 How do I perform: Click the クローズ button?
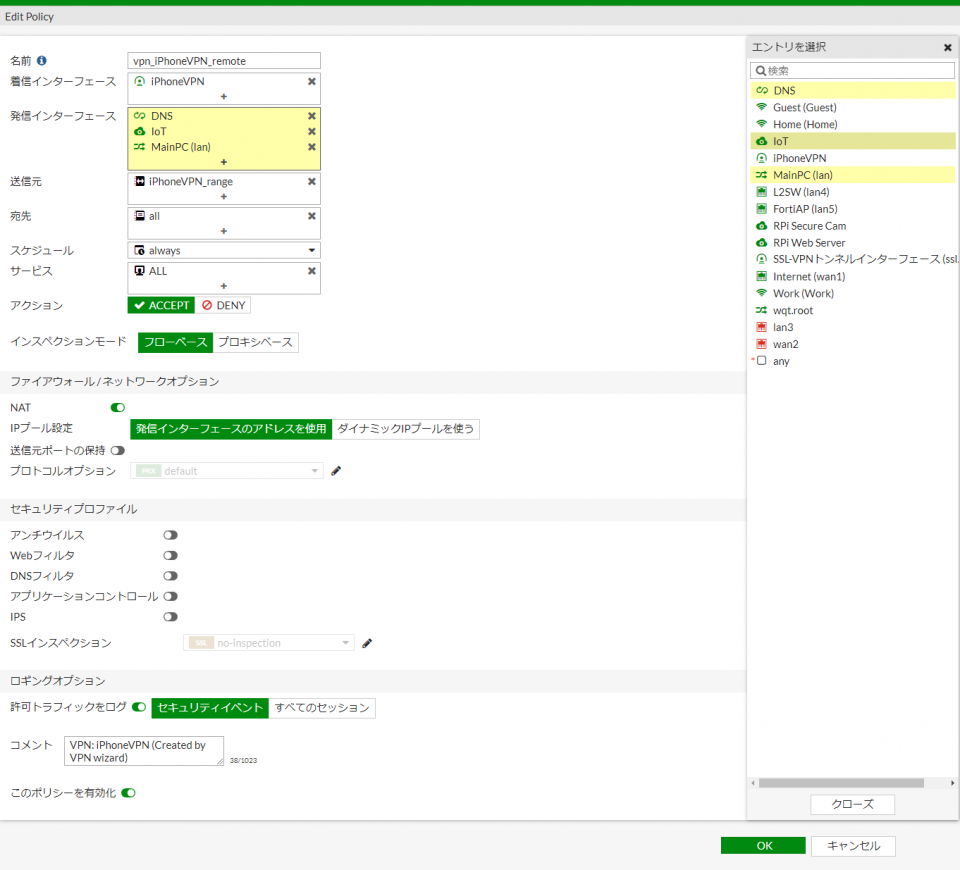click(x=852, y=804)
